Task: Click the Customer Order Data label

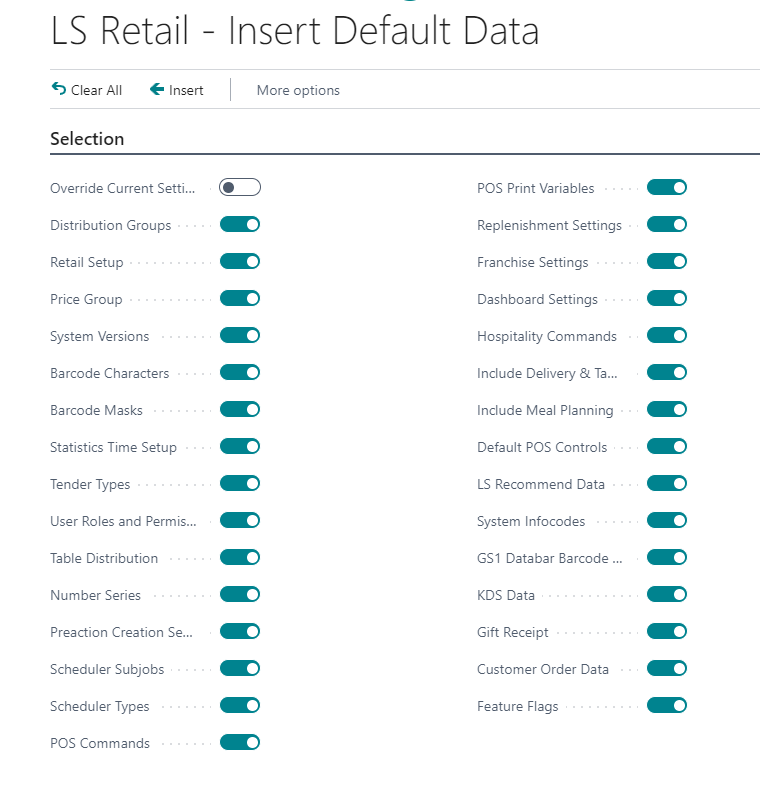Action: pos(543,669)
